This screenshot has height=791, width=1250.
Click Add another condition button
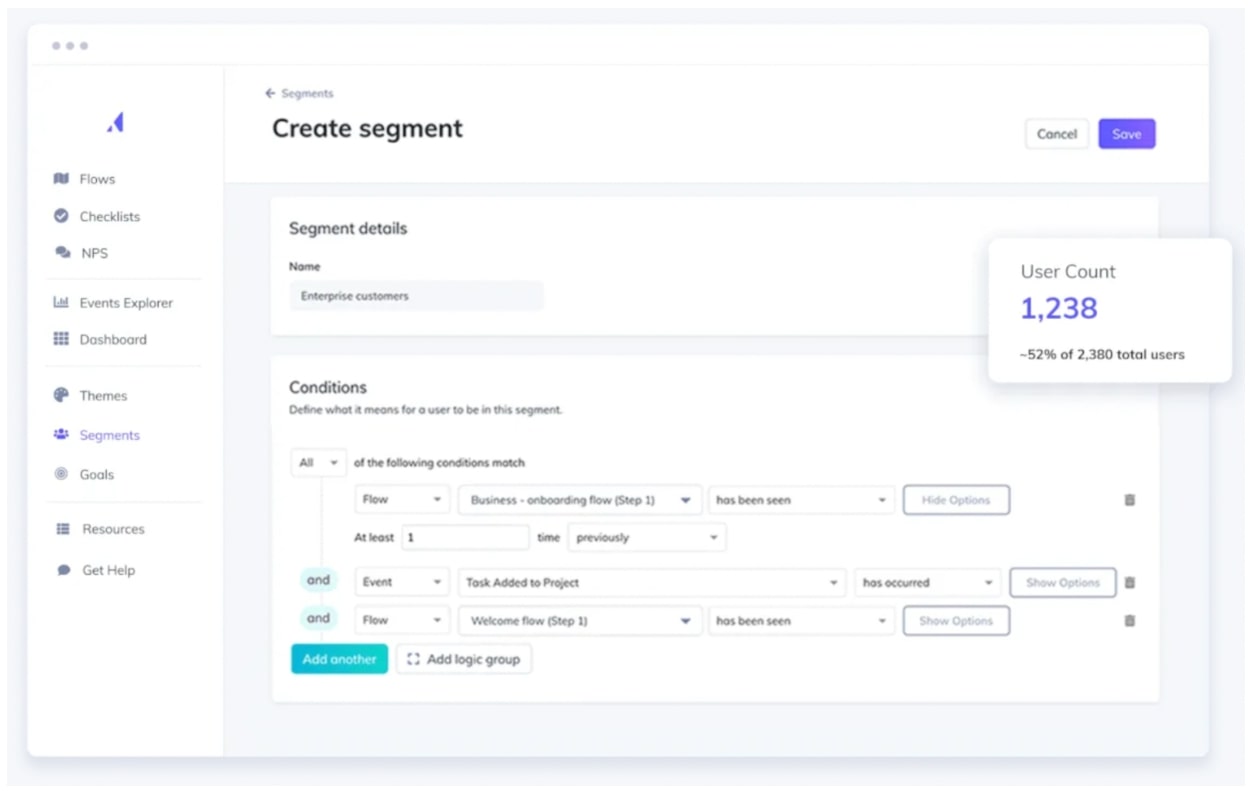pyautogui.click(x=339, y=659)
